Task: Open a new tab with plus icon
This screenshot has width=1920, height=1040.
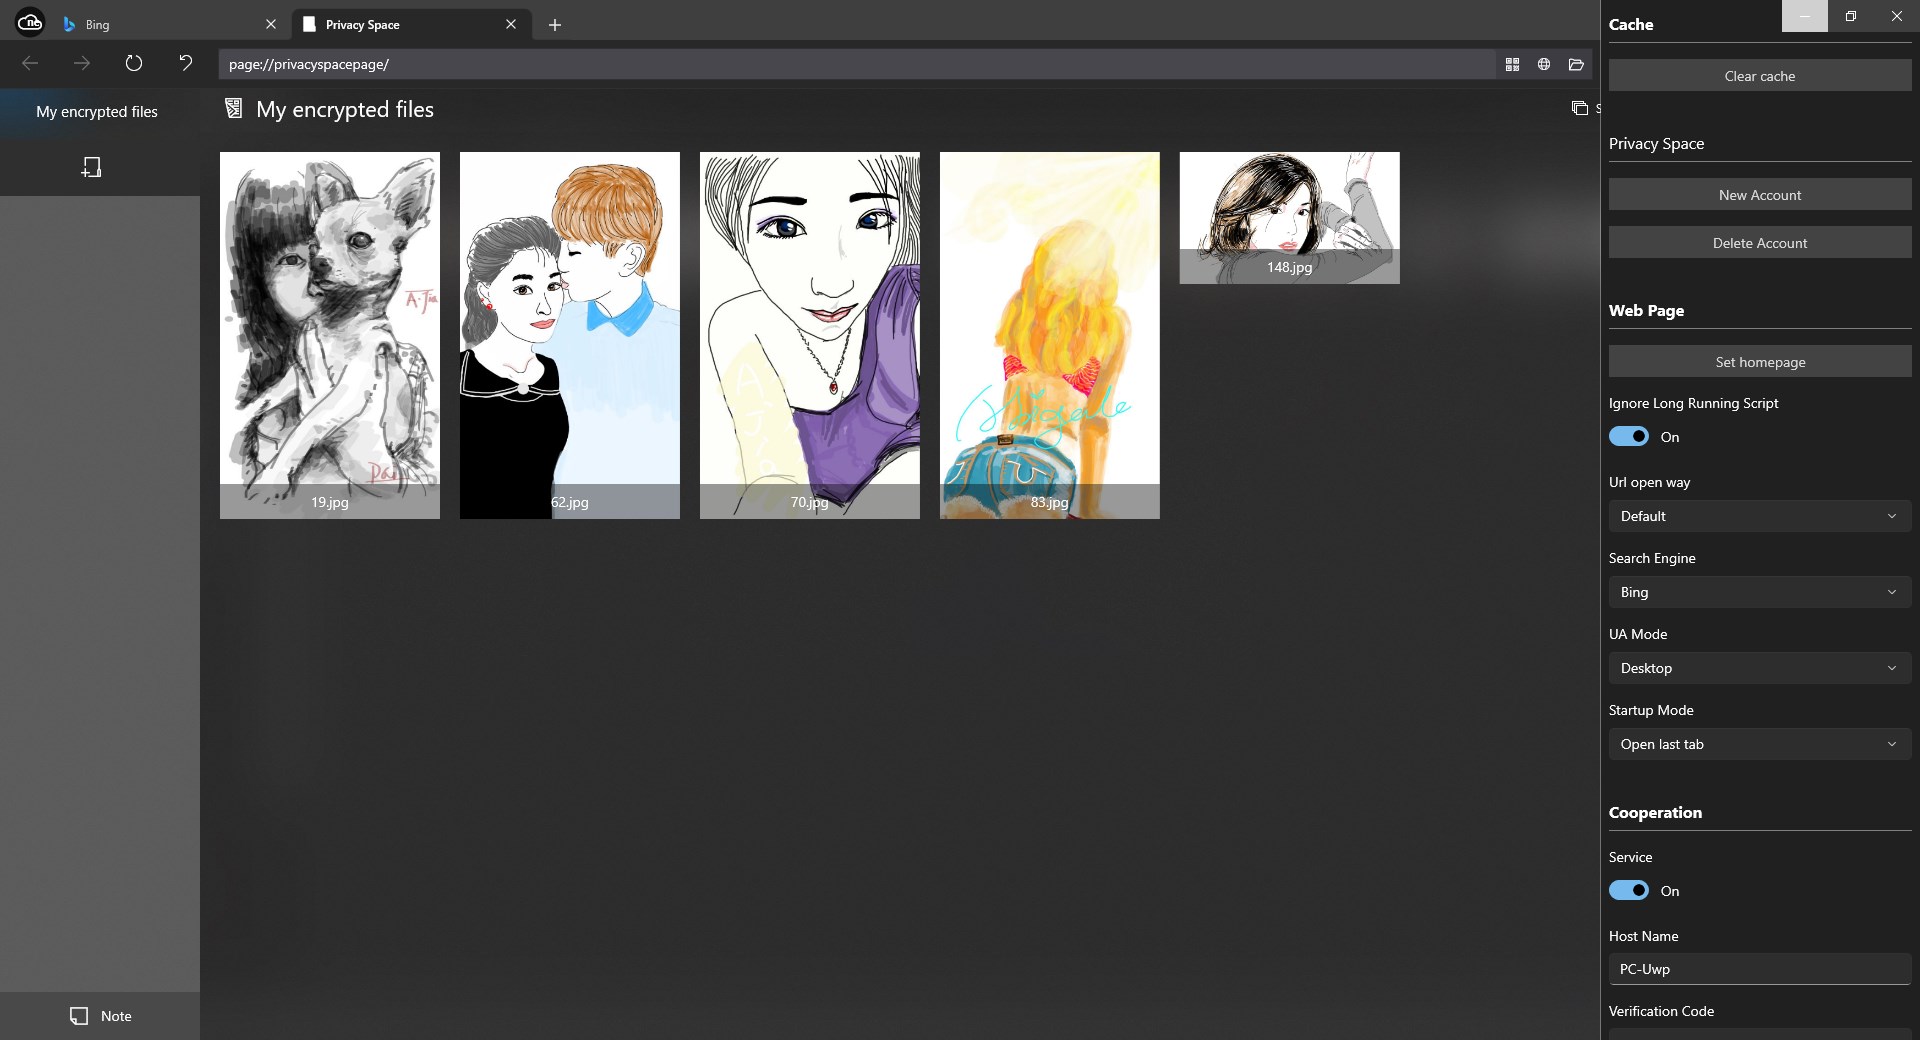Action: [x=555, y=25]
